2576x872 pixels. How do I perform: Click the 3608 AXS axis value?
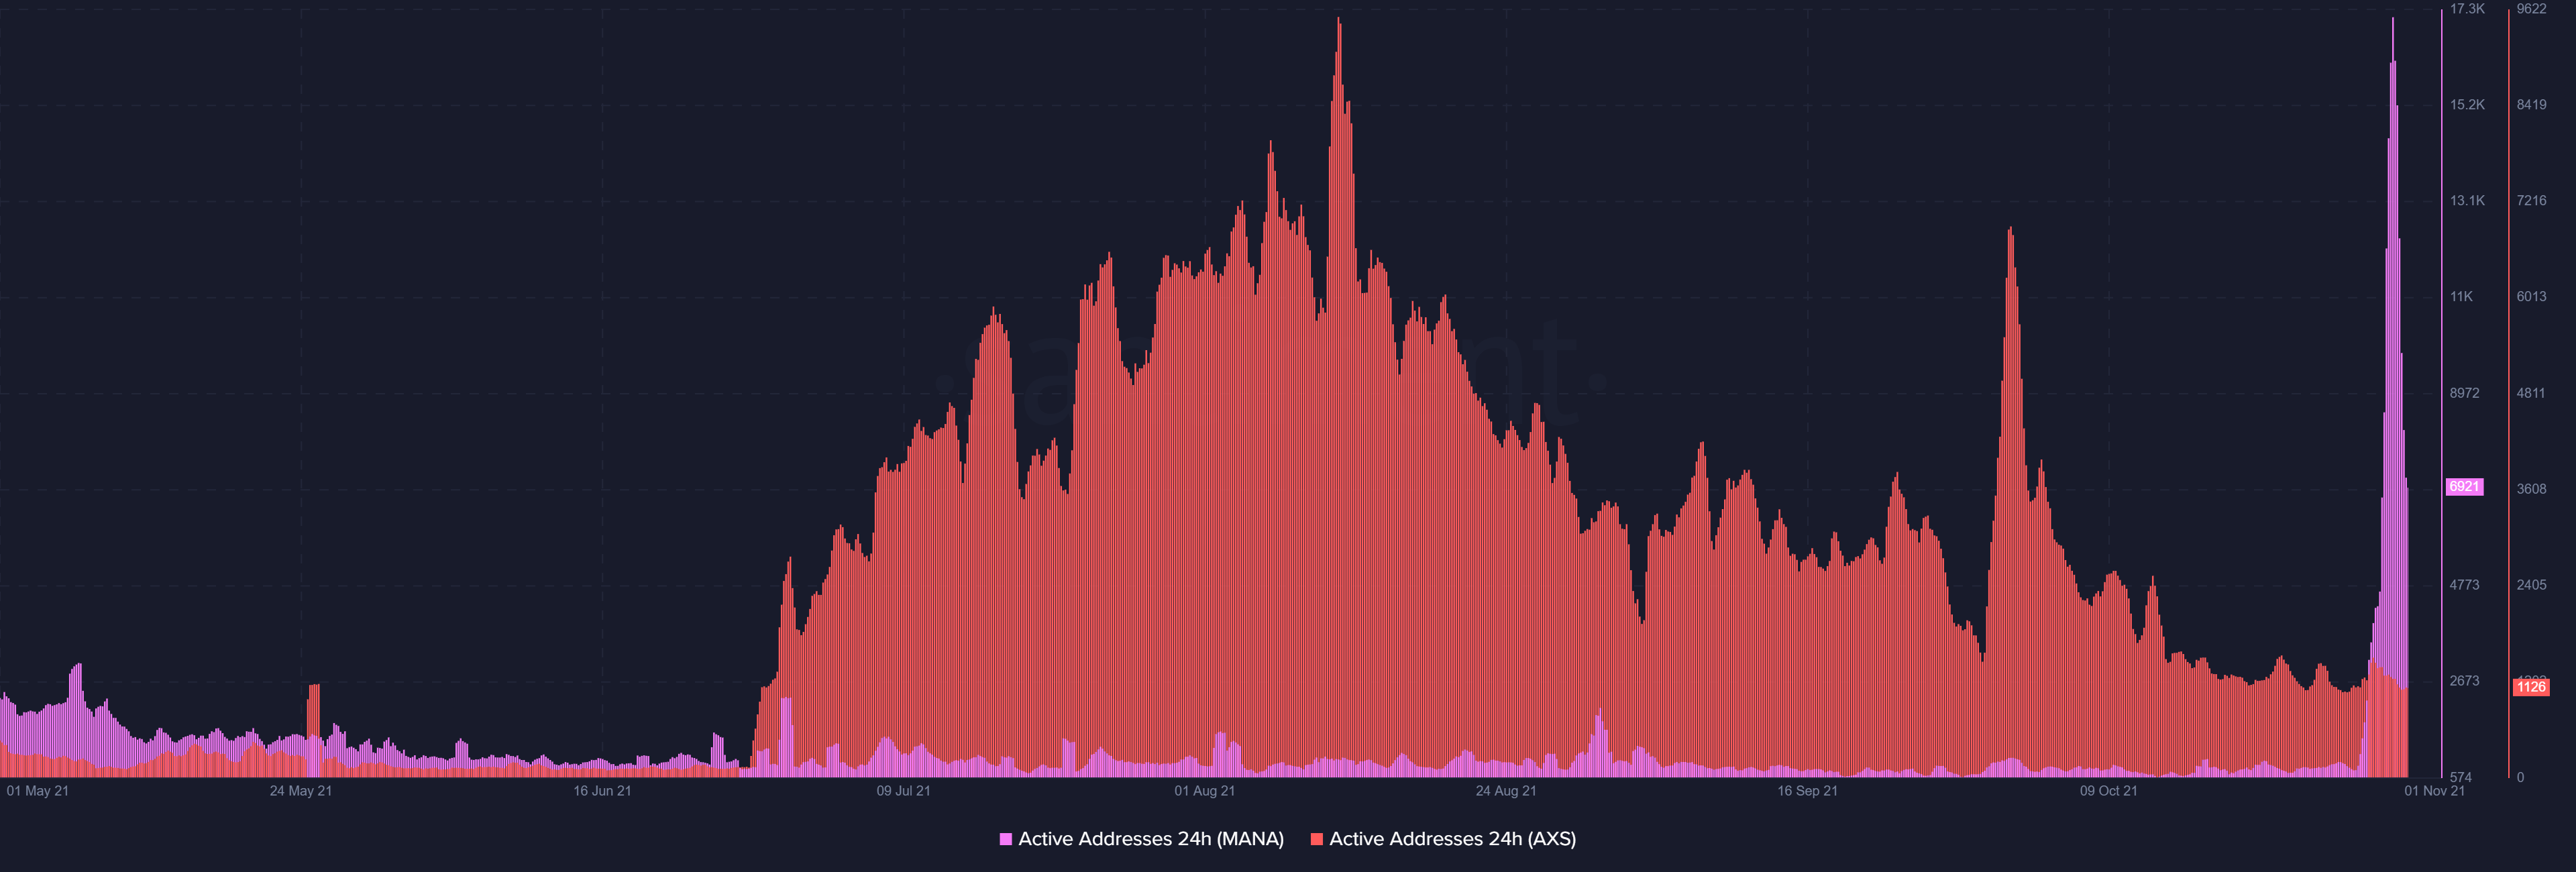(x=2532, y=489)
